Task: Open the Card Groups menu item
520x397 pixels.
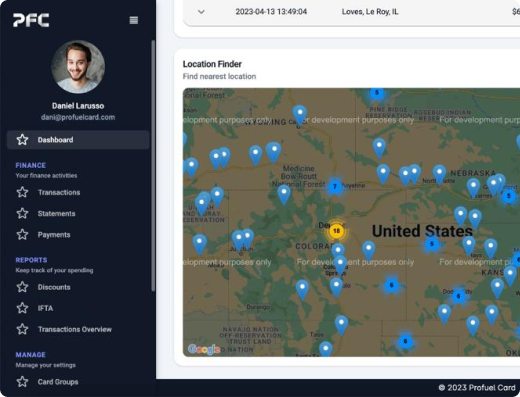Action: point(58,382)
